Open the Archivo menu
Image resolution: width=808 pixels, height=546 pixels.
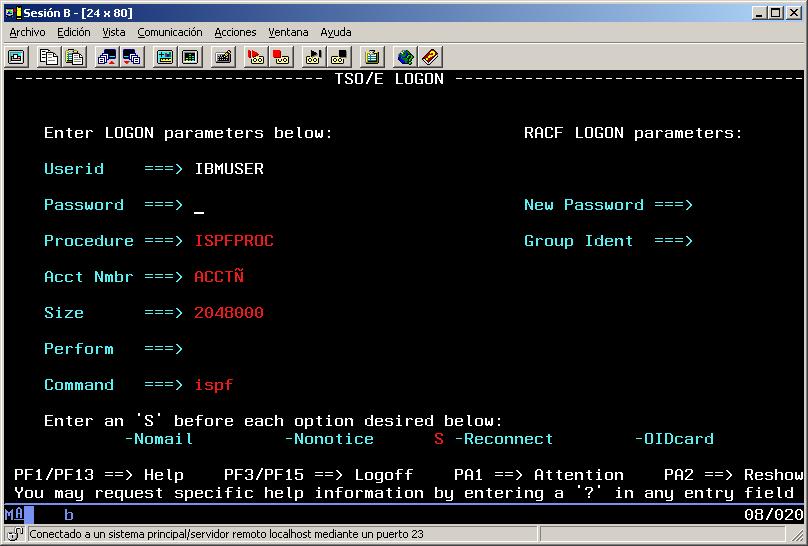pos(27,32)
